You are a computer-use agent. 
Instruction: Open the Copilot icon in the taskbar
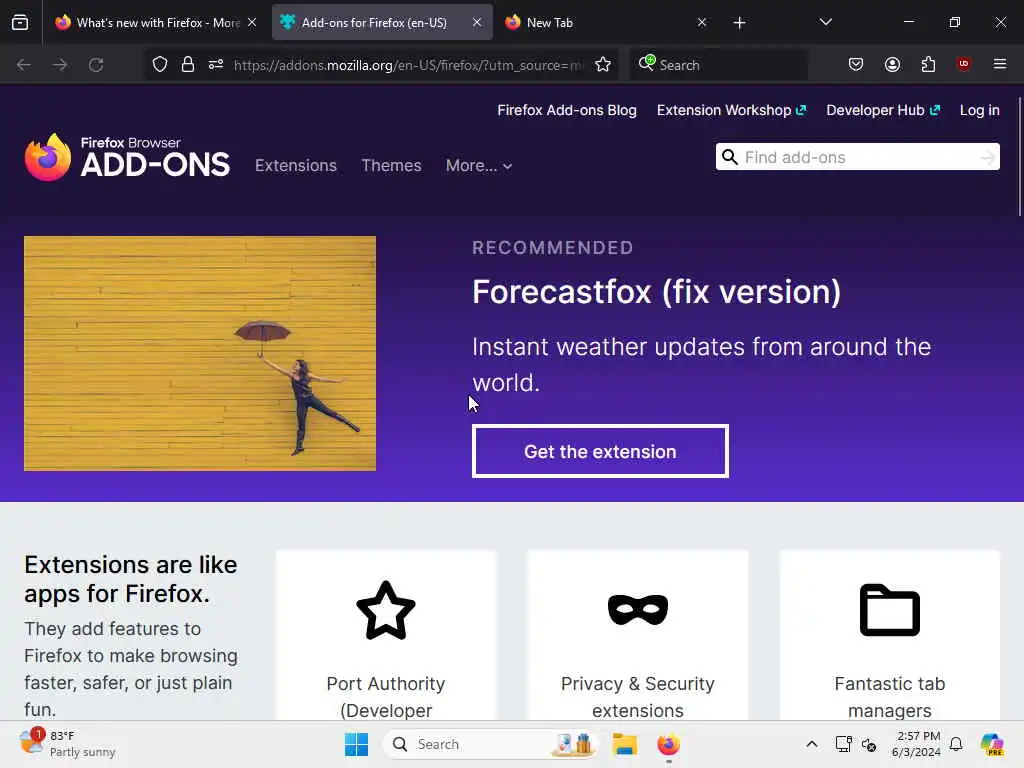pos(992,744)
